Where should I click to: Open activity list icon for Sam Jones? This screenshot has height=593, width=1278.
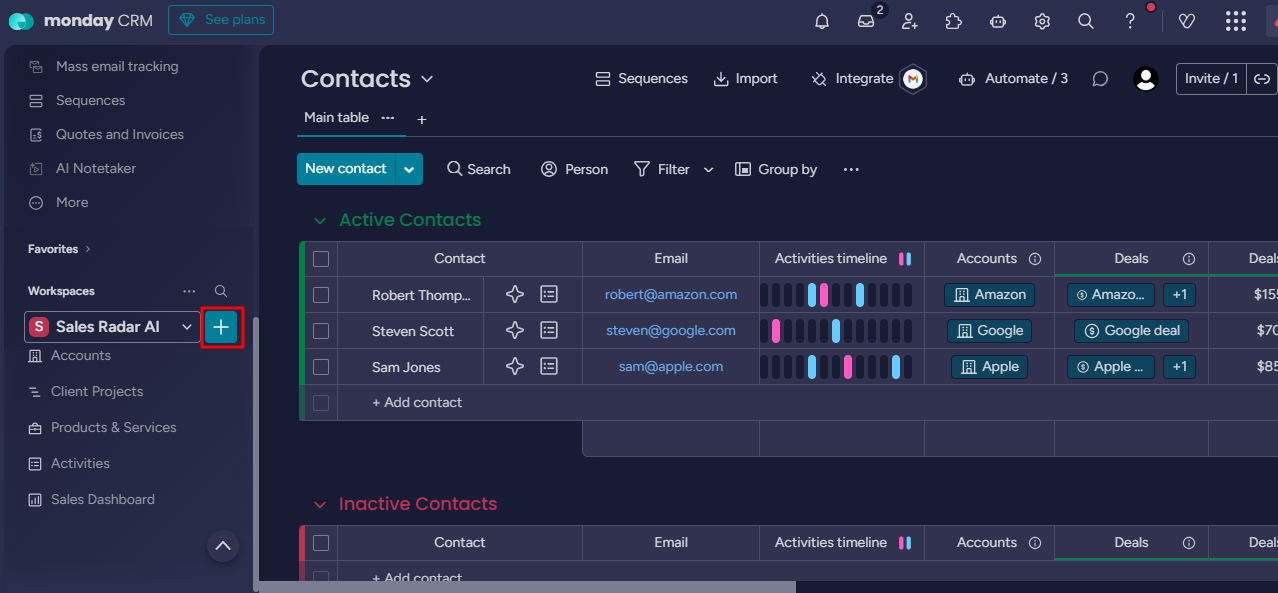(549, 366)
